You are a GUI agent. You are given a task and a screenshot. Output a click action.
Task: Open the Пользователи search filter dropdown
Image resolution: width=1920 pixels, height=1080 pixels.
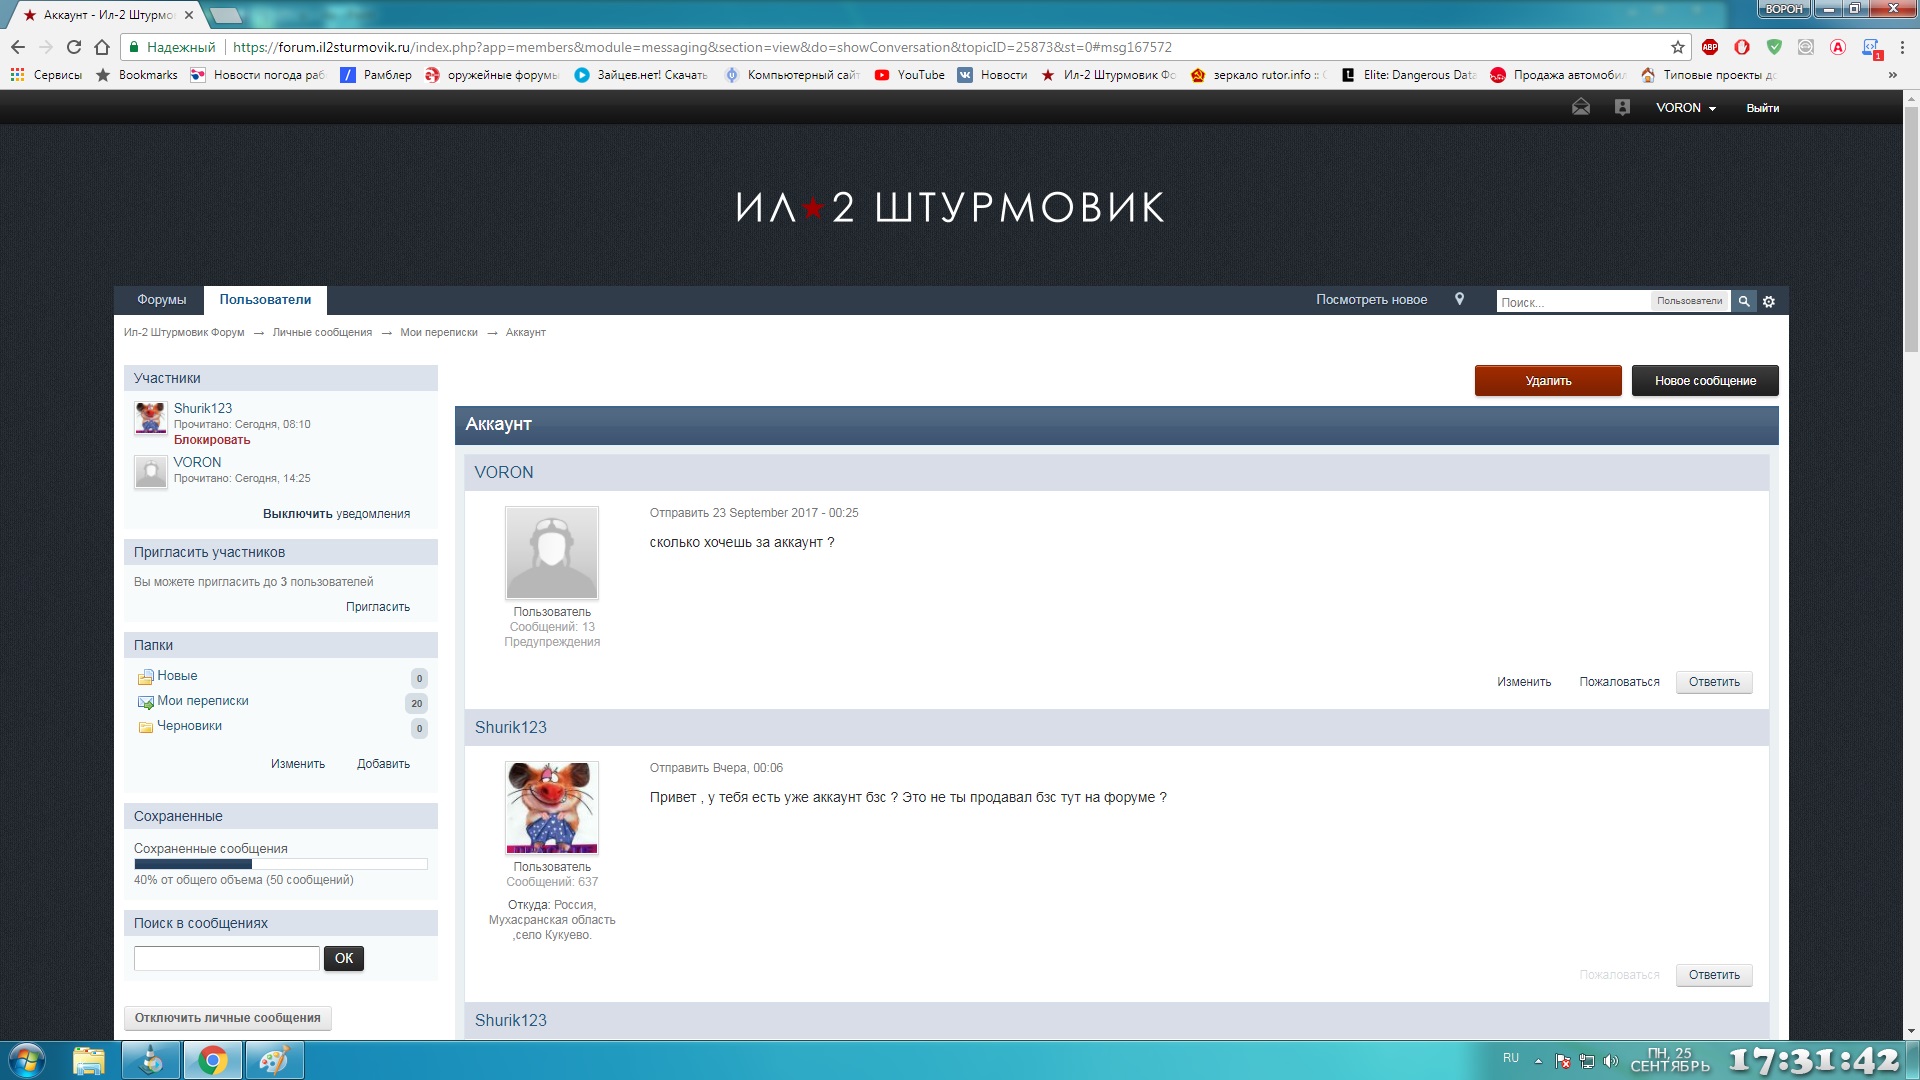pyautogui.click(x=1689, y=301)
